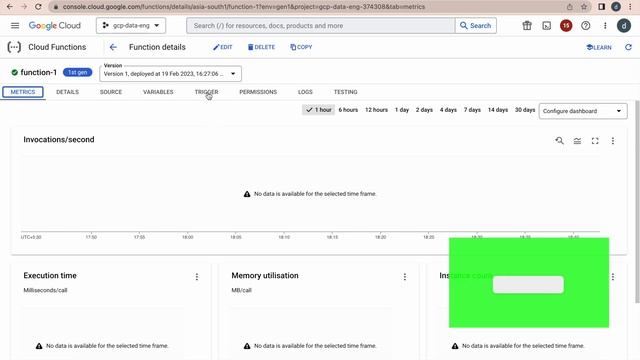This screenshot has height=360, width=640.
Task: Open more options for Memory utilisation chart
Action: click(404, 277)
